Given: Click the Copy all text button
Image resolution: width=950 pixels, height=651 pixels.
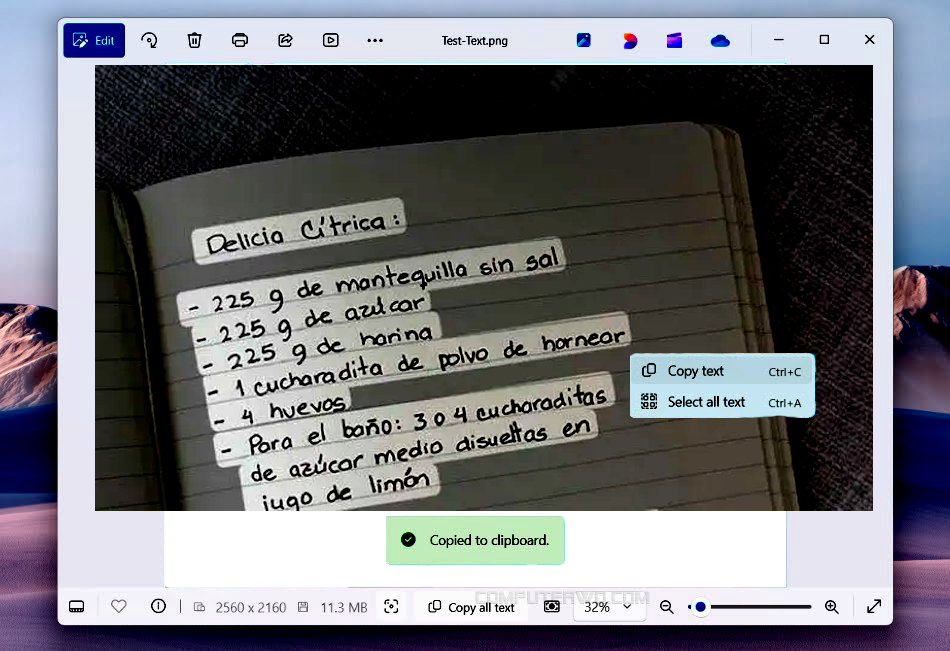Looking at the screenshot, I should [471, 607].
